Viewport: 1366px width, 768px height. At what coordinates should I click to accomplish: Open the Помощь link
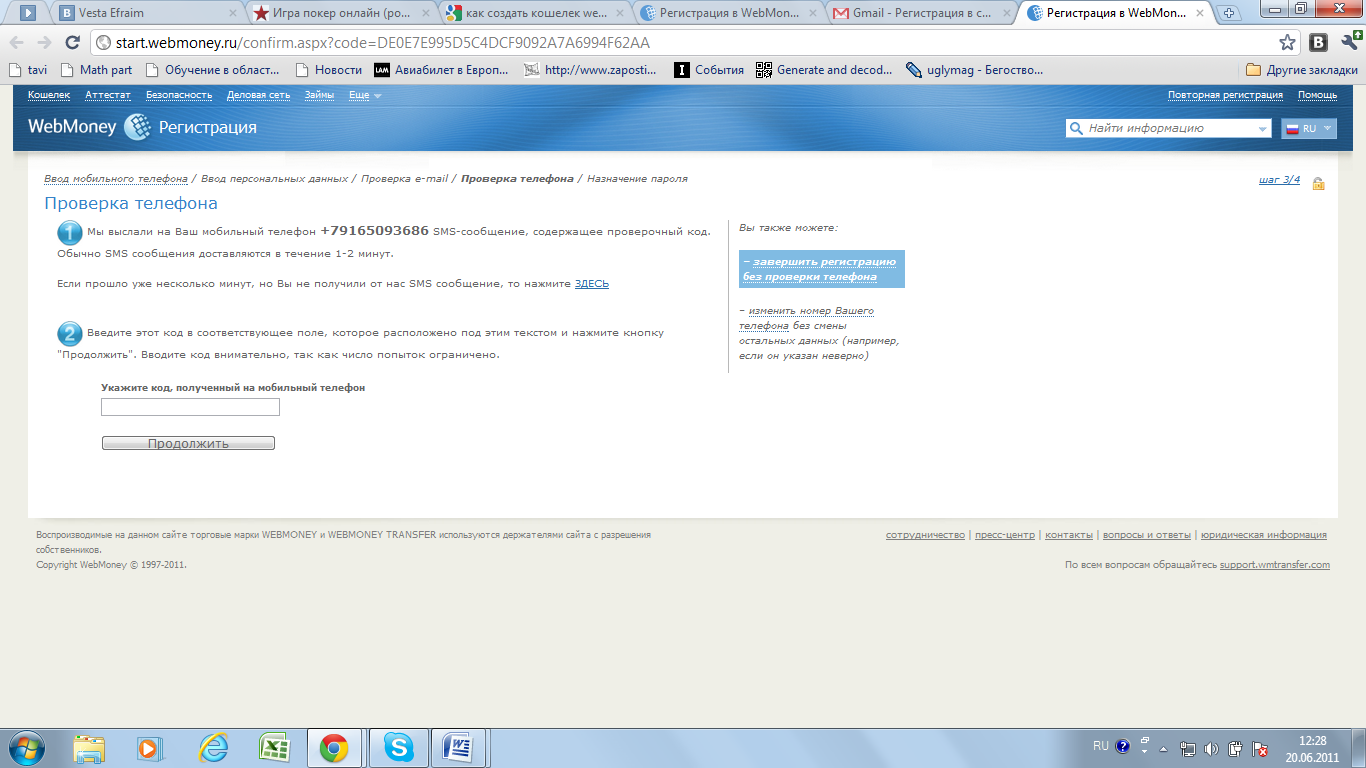pos(1317,95)
